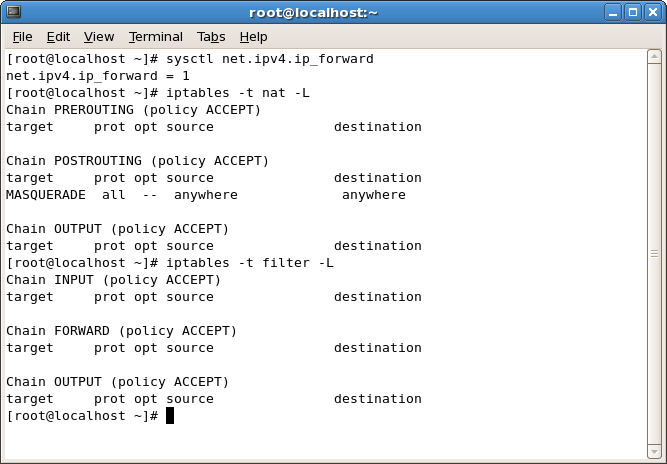The width and height of the screenshot is (667, 464).
Task: Open the Terminal menu
Action: (x=156, y=37)
